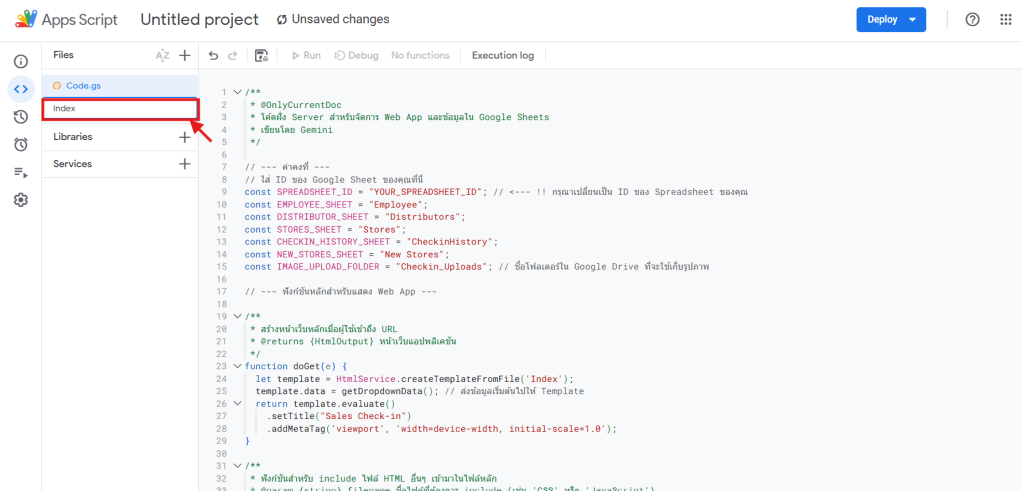This screenshot has width=1022, height=491.
Task: Click the Undo arrow in toolbar
Action: (x=213, y=56)
